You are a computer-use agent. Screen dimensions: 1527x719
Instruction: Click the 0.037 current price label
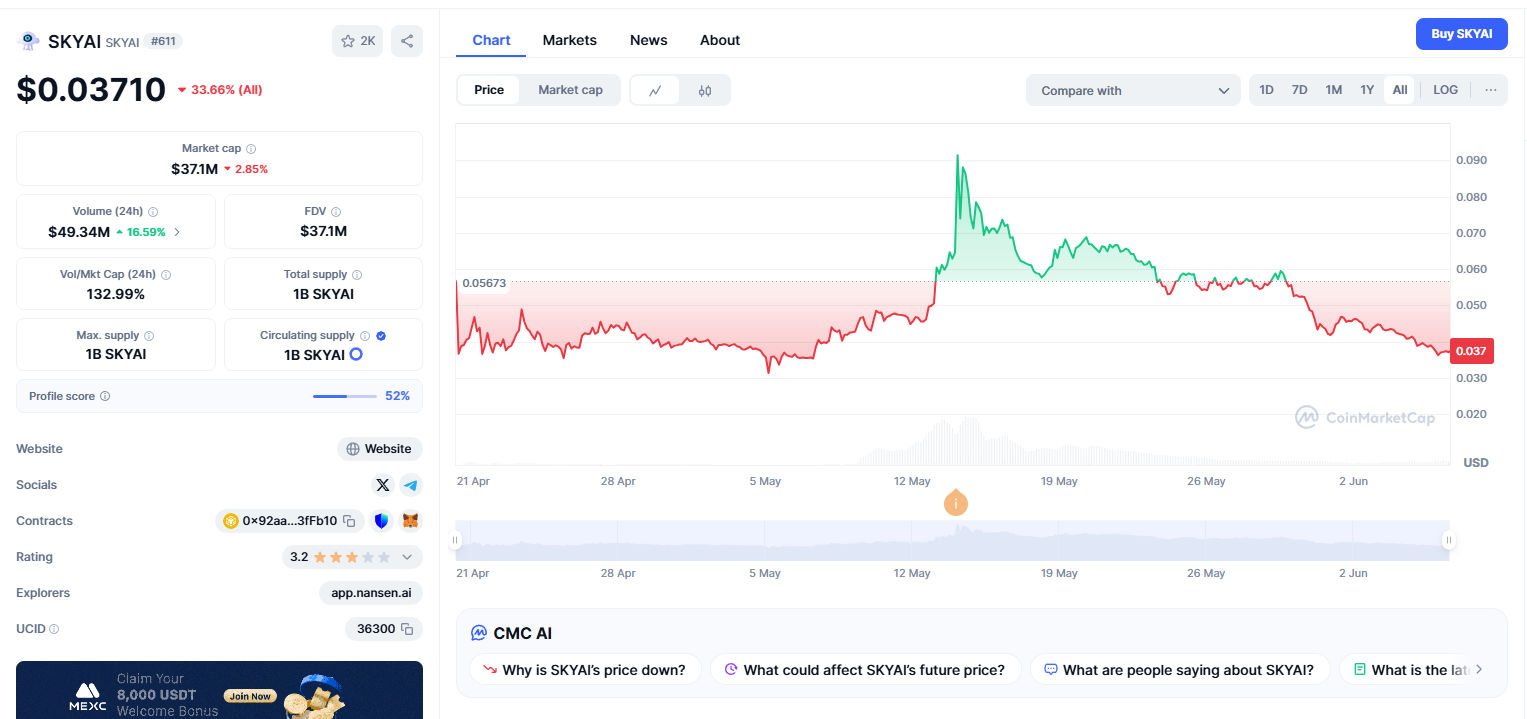pos(1471,351)
